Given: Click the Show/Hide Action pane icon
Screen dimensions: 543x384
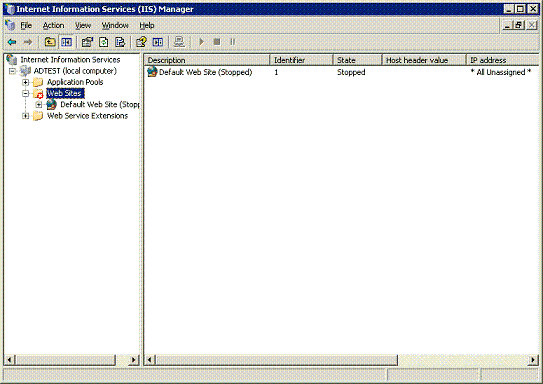Looking at the screenshot, I should click(158, 42).
